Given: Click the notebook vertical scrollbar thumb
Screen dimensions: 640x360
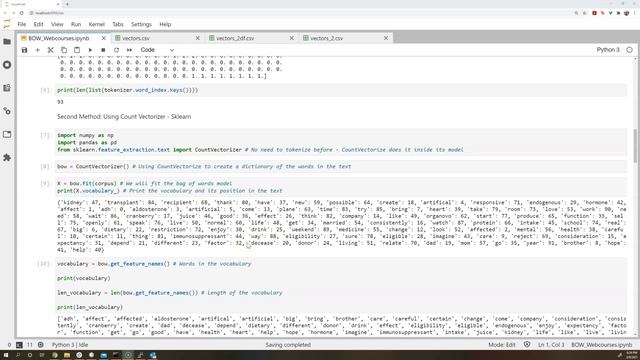Looking at the screenshot, I should click(635, 146).
